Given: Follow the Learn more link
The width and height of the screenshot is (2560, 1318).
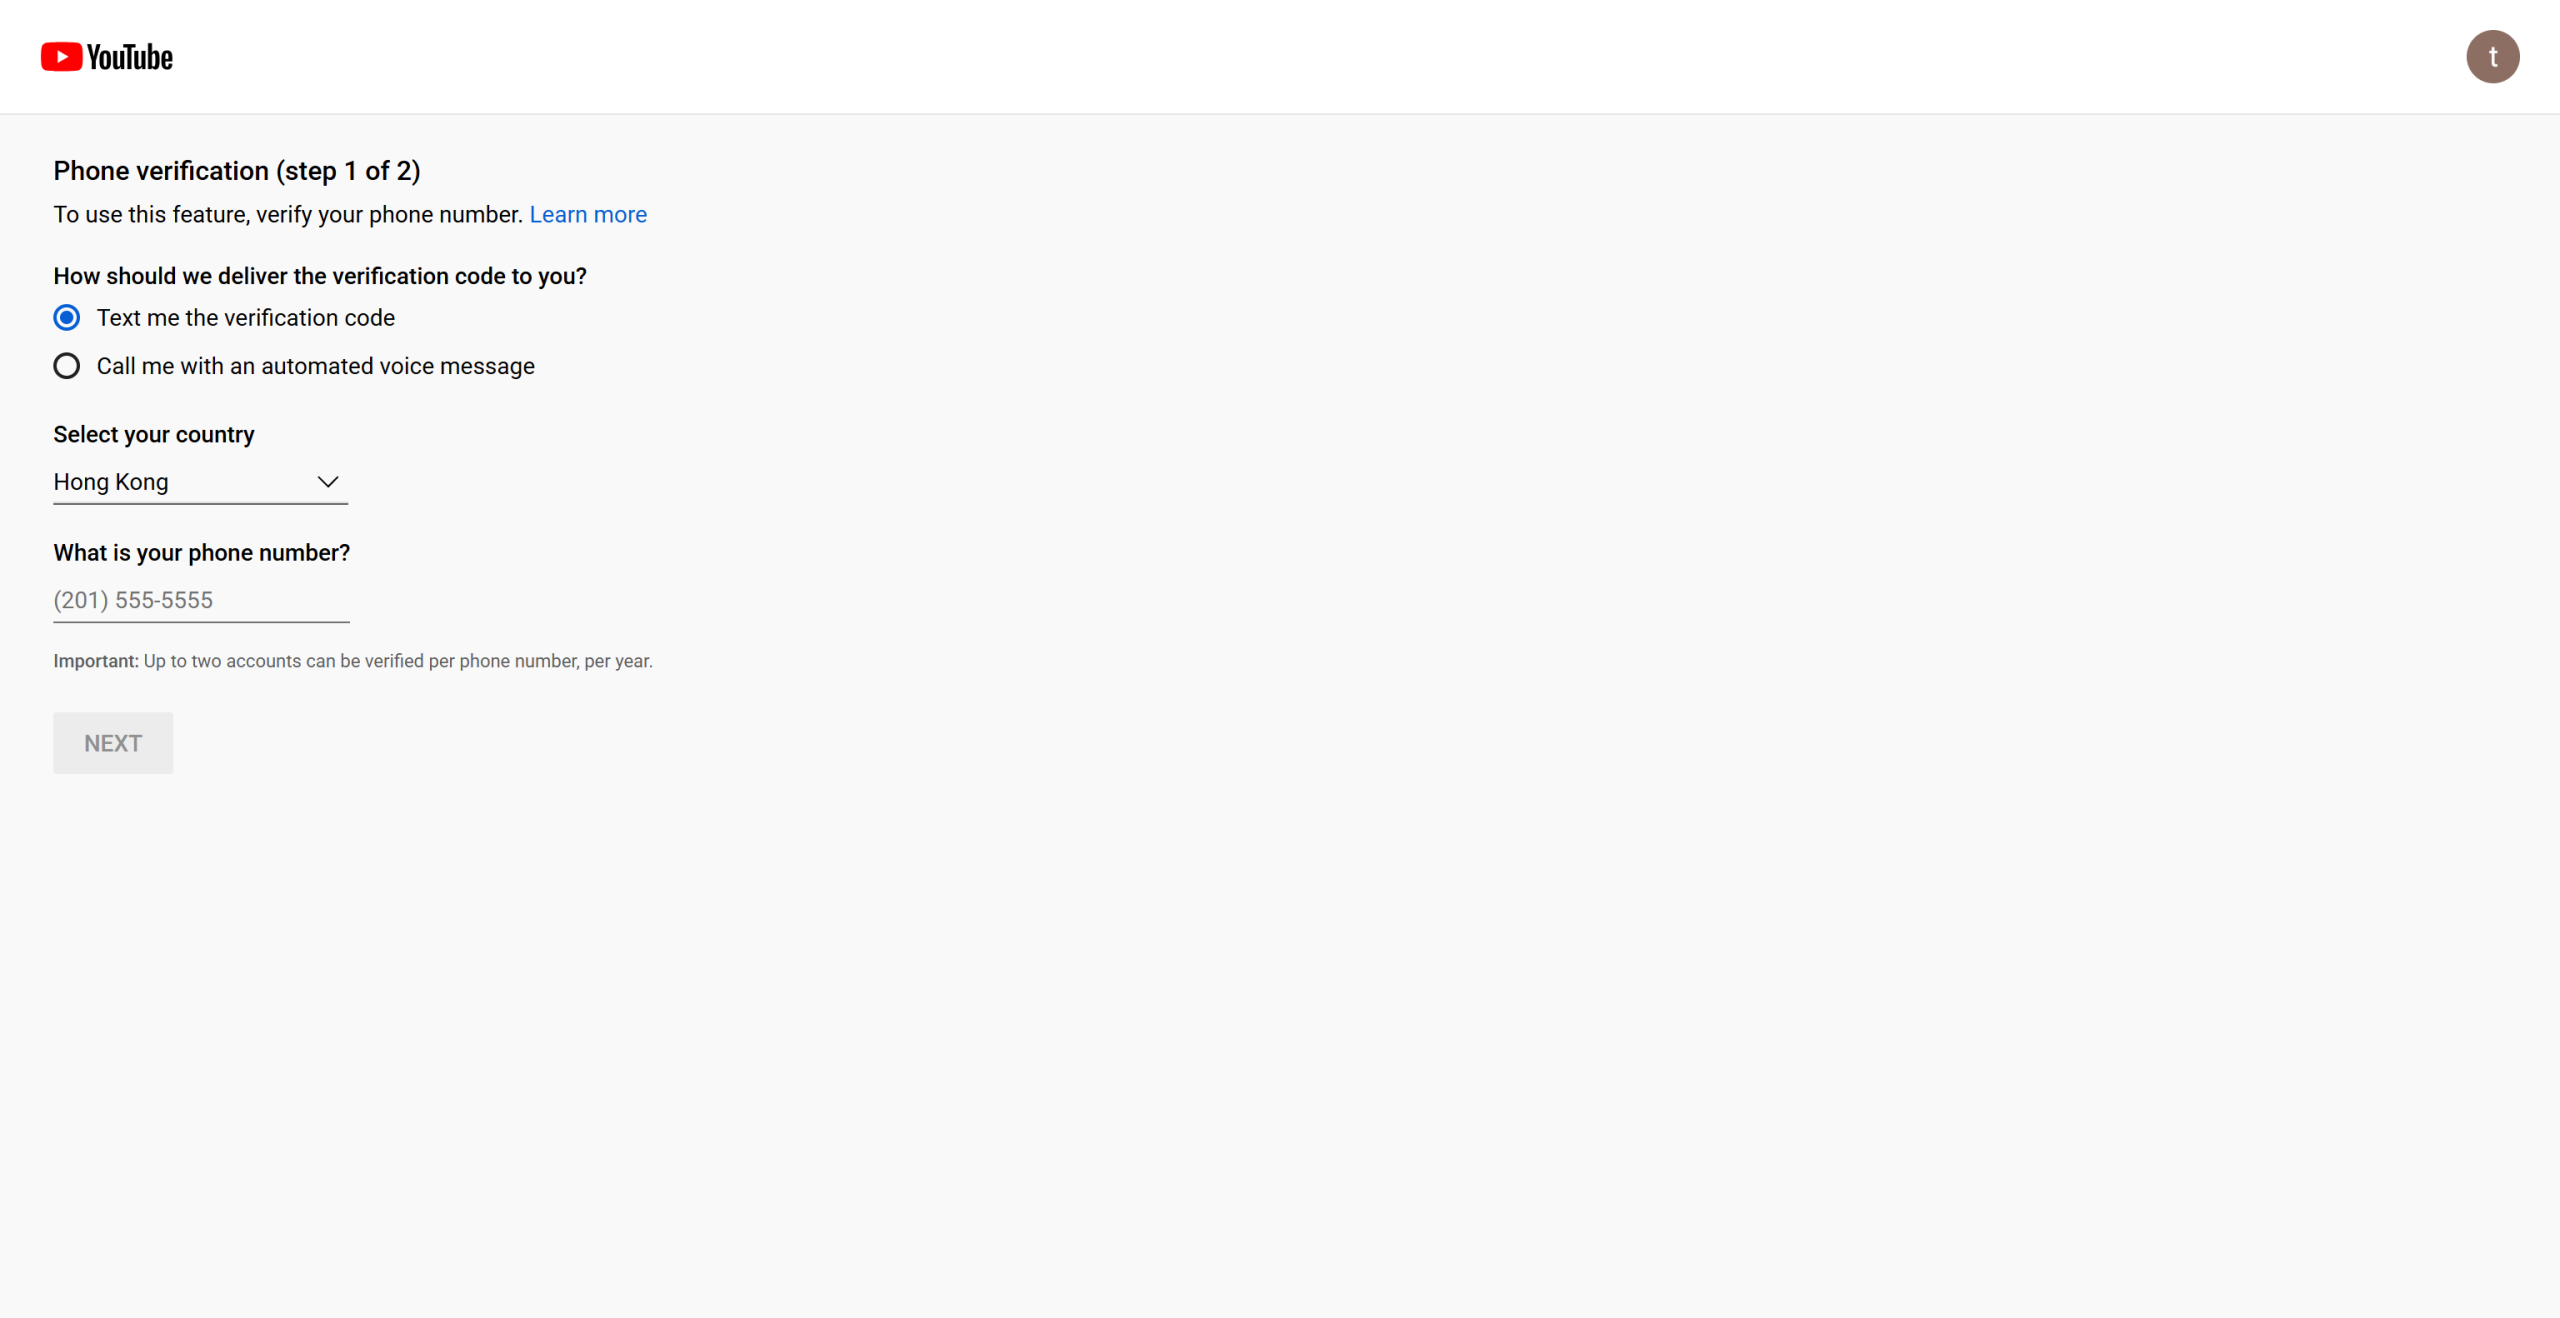Looking at the screenshot, I should [588, 215].
